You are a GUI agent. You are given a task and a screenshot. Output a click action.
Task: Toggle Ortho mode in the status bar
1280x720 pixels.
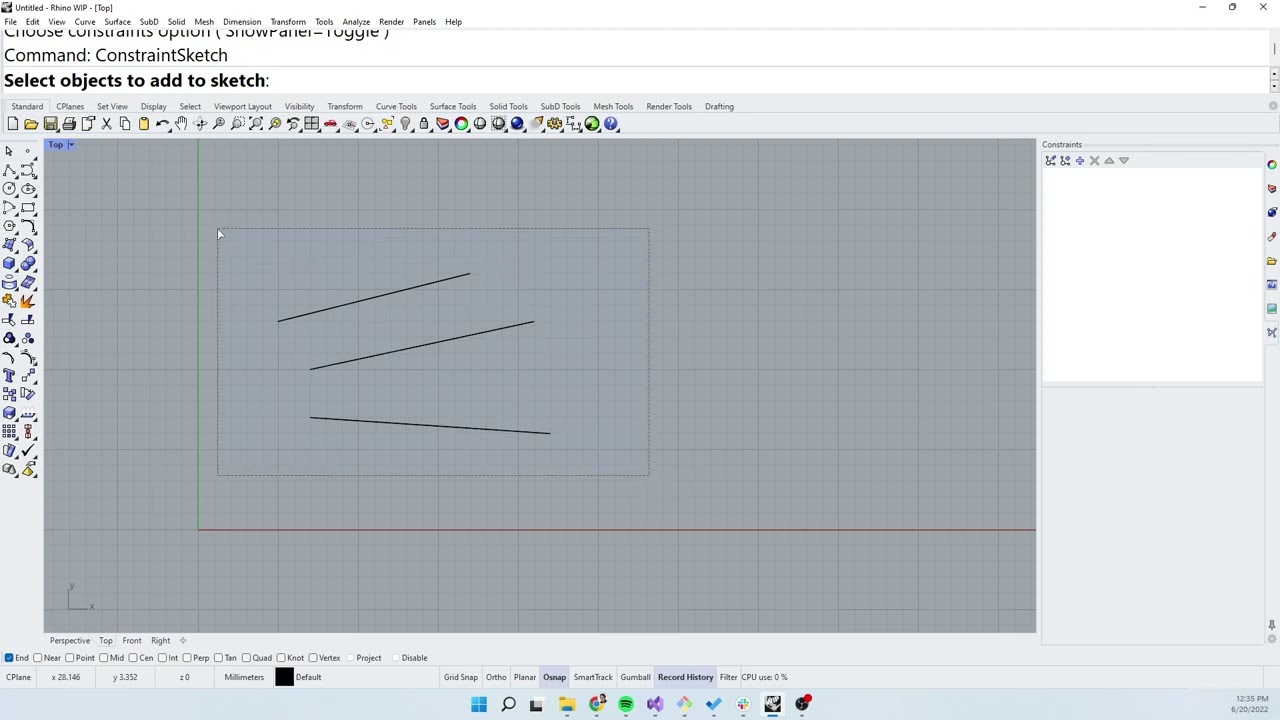tap(496, 677)
